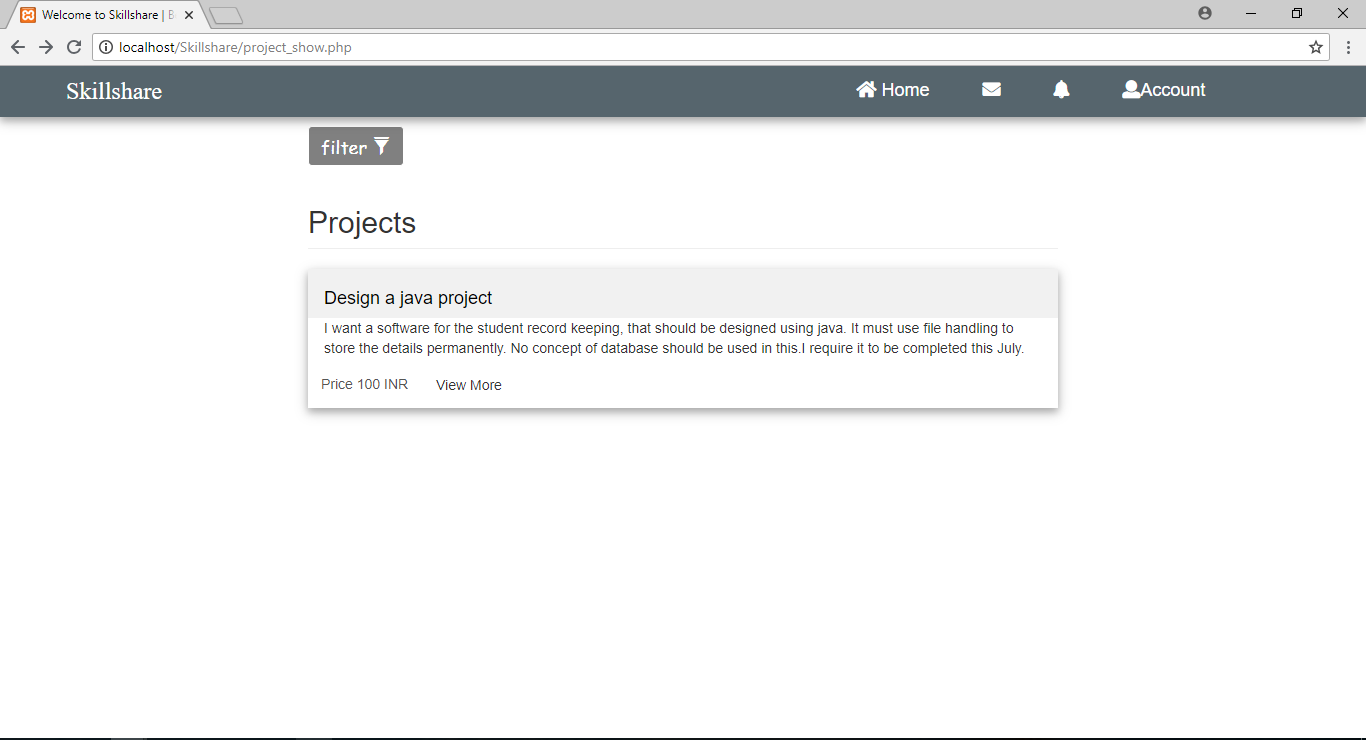Reload the page with refresh icon
The image size is (1366, 740).
pos(74,47)
